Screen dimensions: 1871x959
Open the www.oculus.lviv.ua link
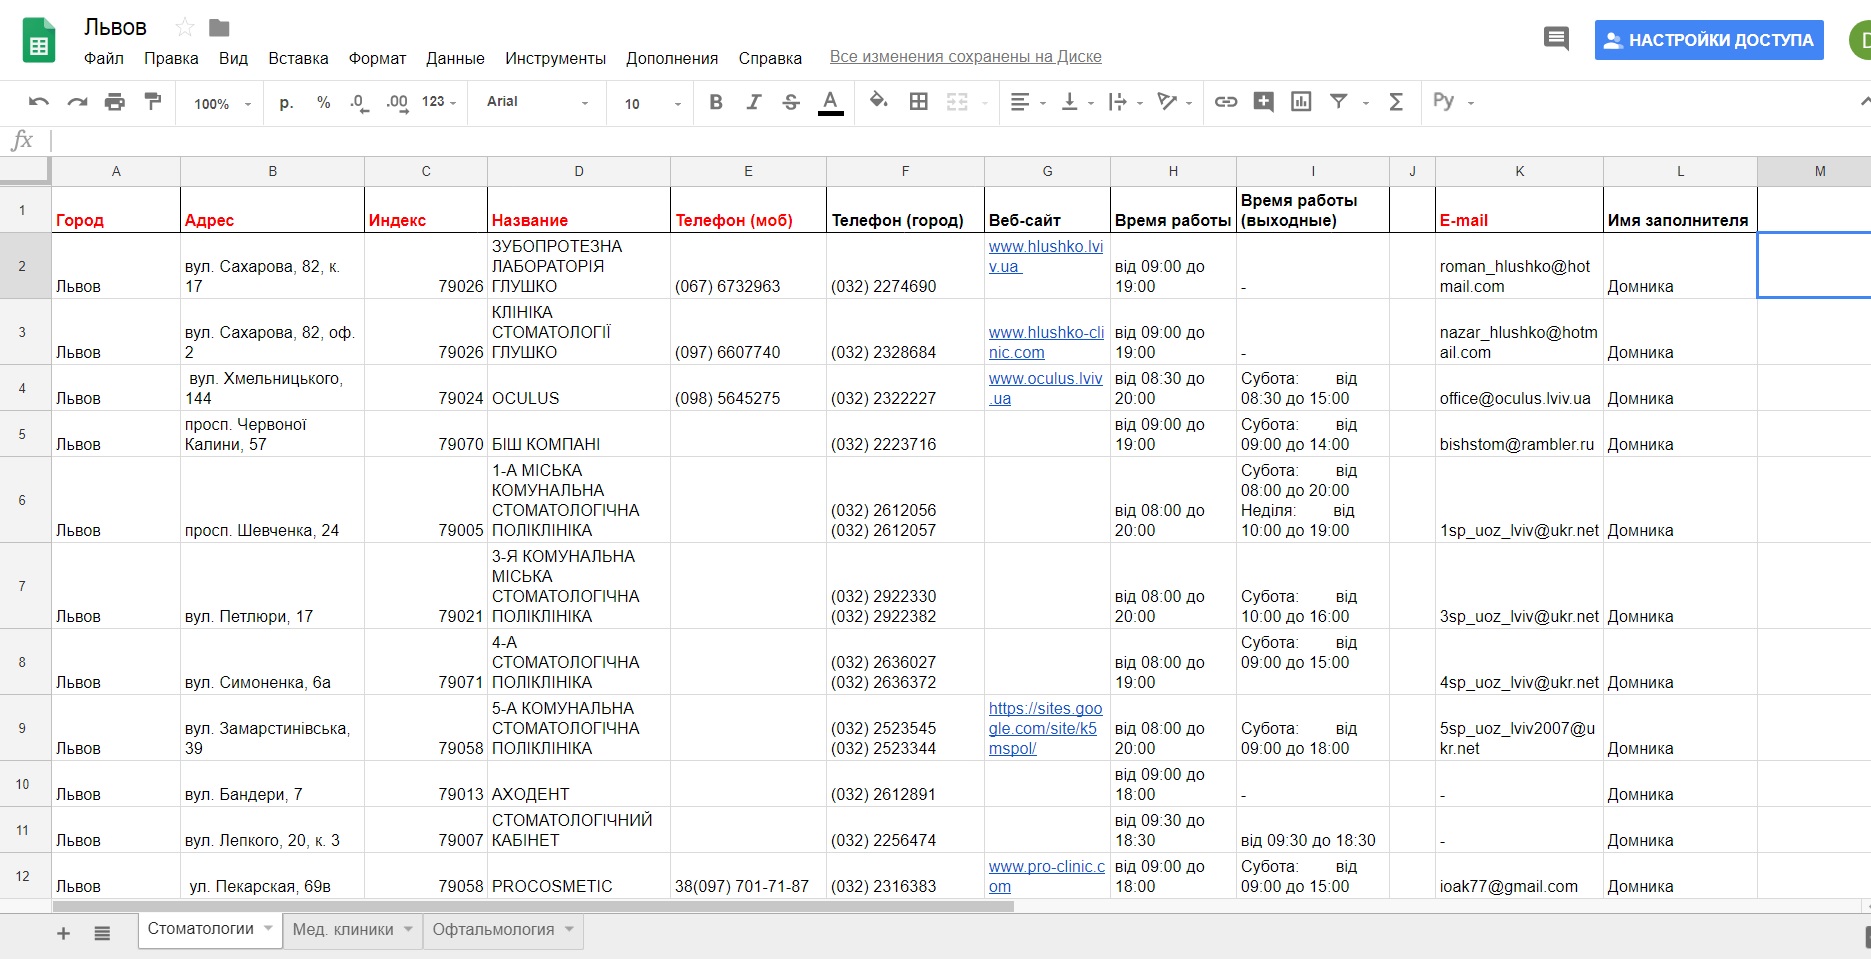1046,388
